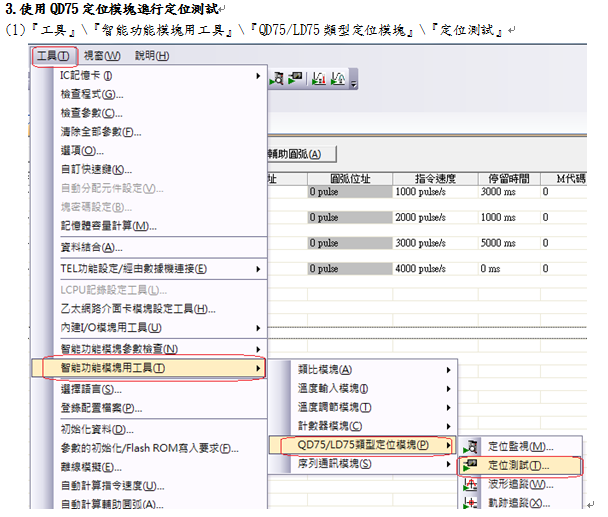The width and height of the screenshot is (608, 517).
Task: Select 定位測試 (Positioning Test) submenu item
Action: pyautogui.click(x=518, y=465)
